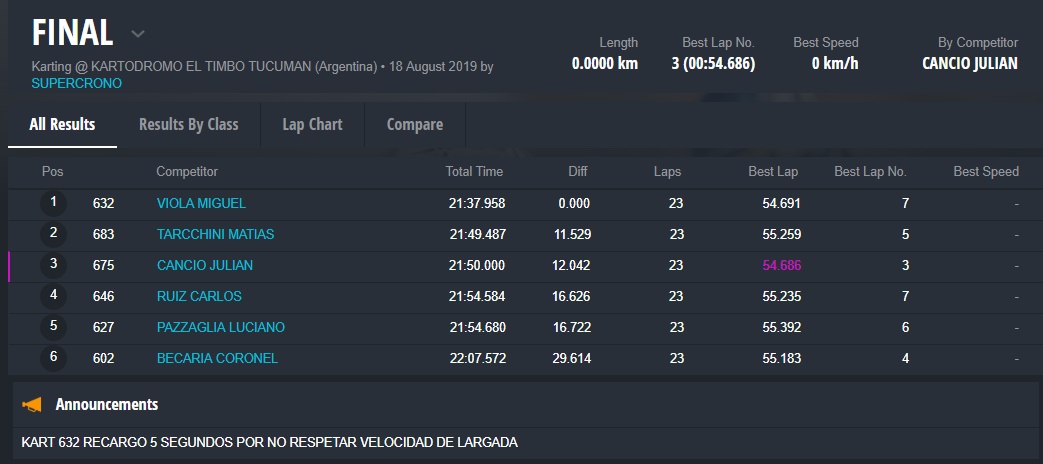Click the megaphone Announcements icon
The height and width of the screenshot is (464, 1043).
(32, 405)
